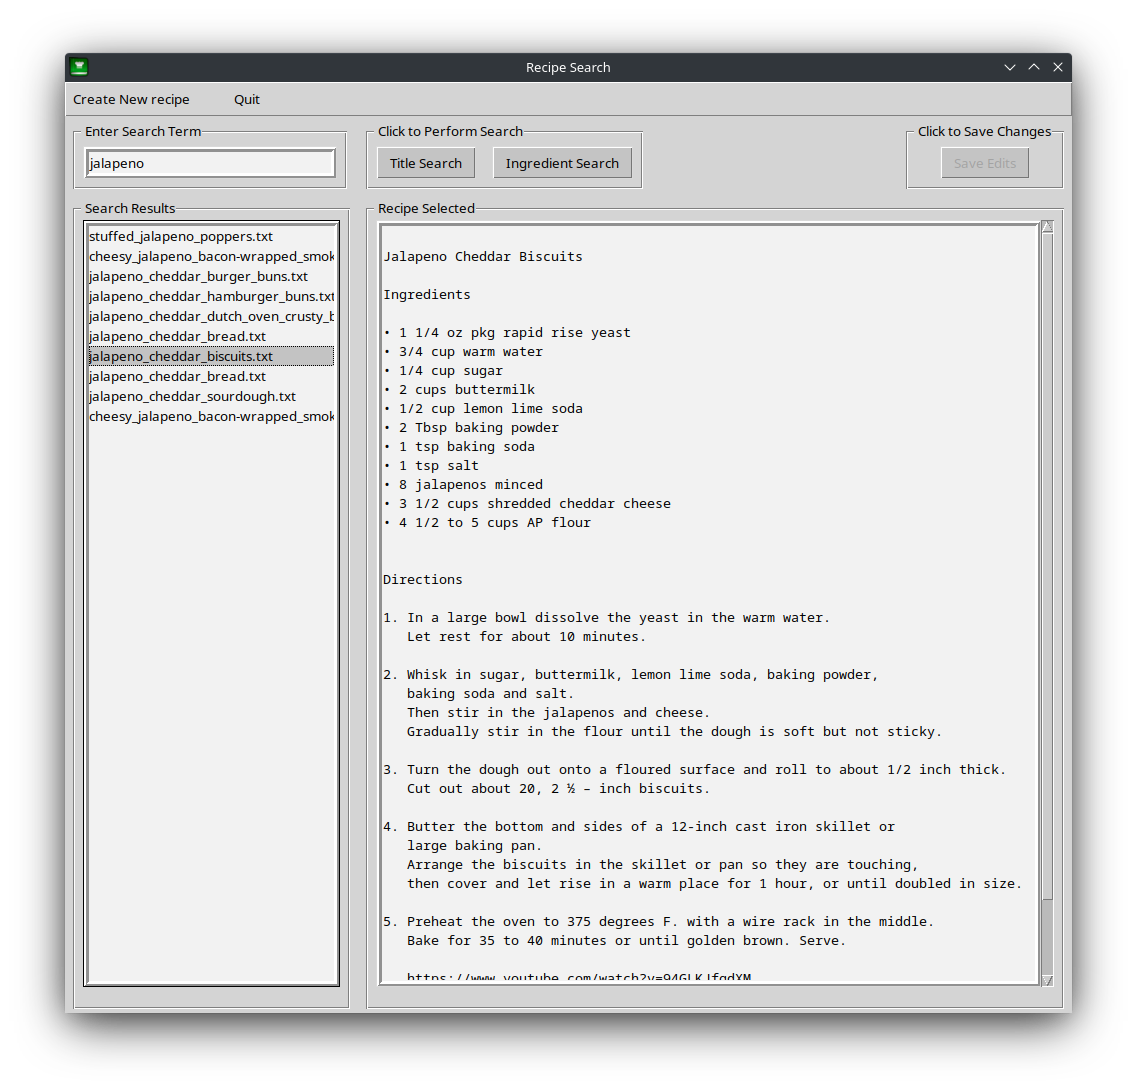Click the '1 tsp baking soda' line
The width and height of the screenshot is (1137, 1090).
point(459,447)
